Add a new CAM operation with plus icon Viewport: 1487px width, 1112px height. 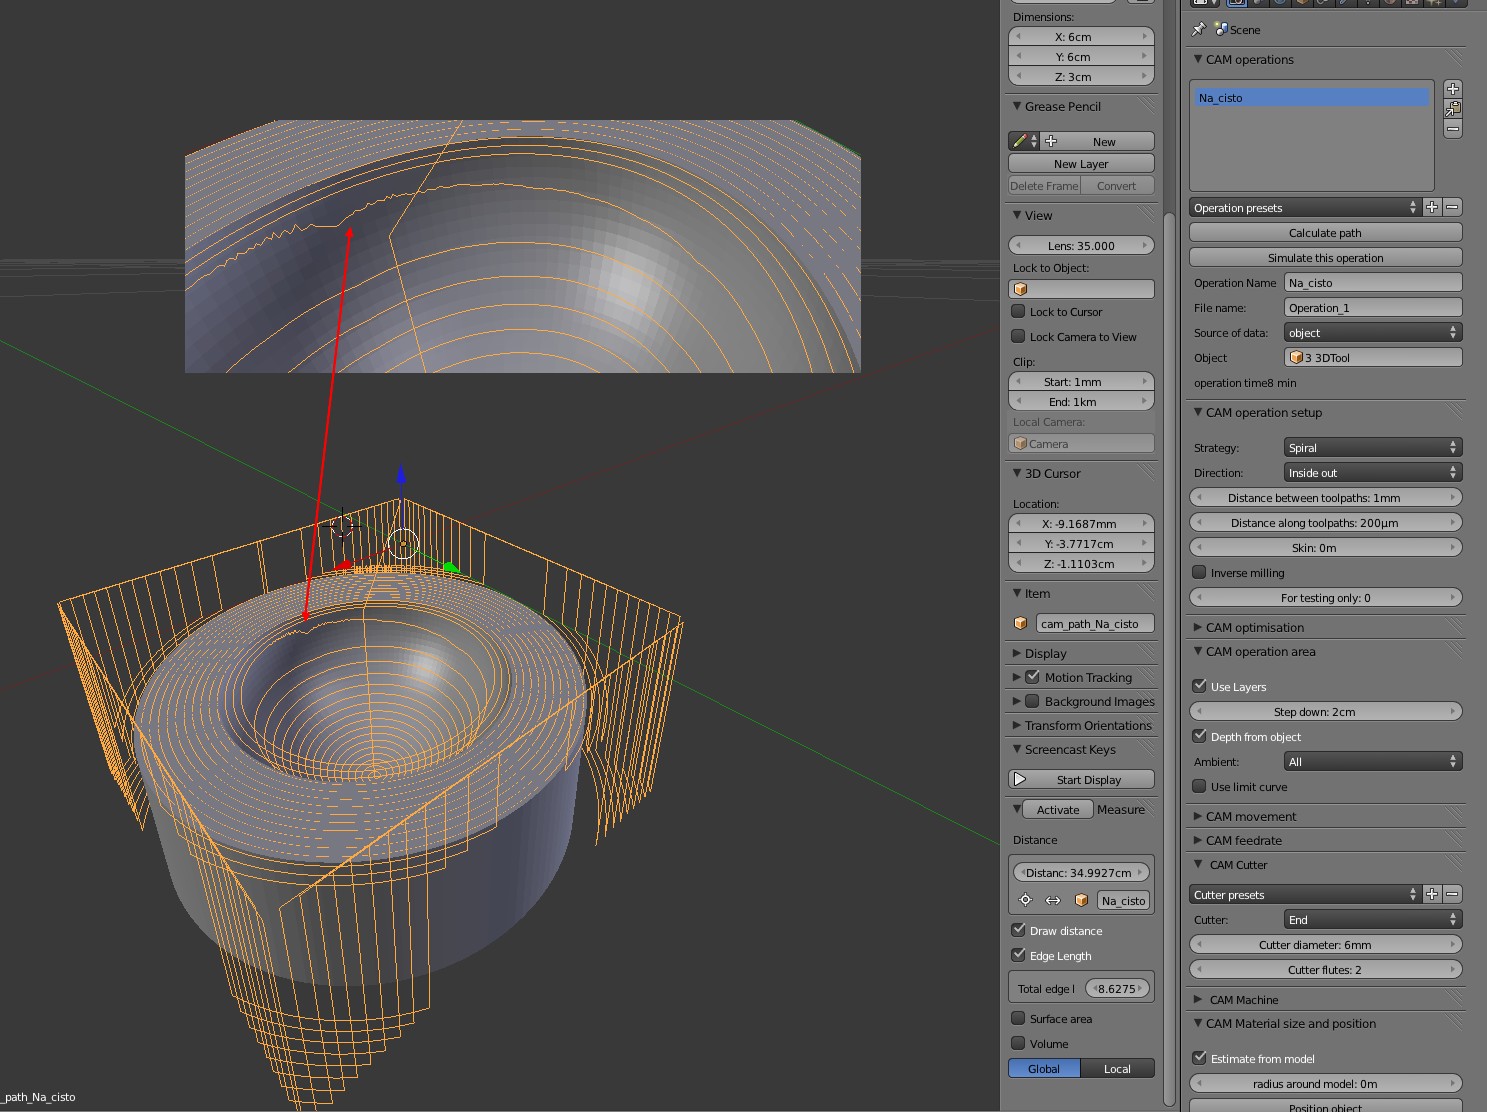click(x=1453, y=89)
